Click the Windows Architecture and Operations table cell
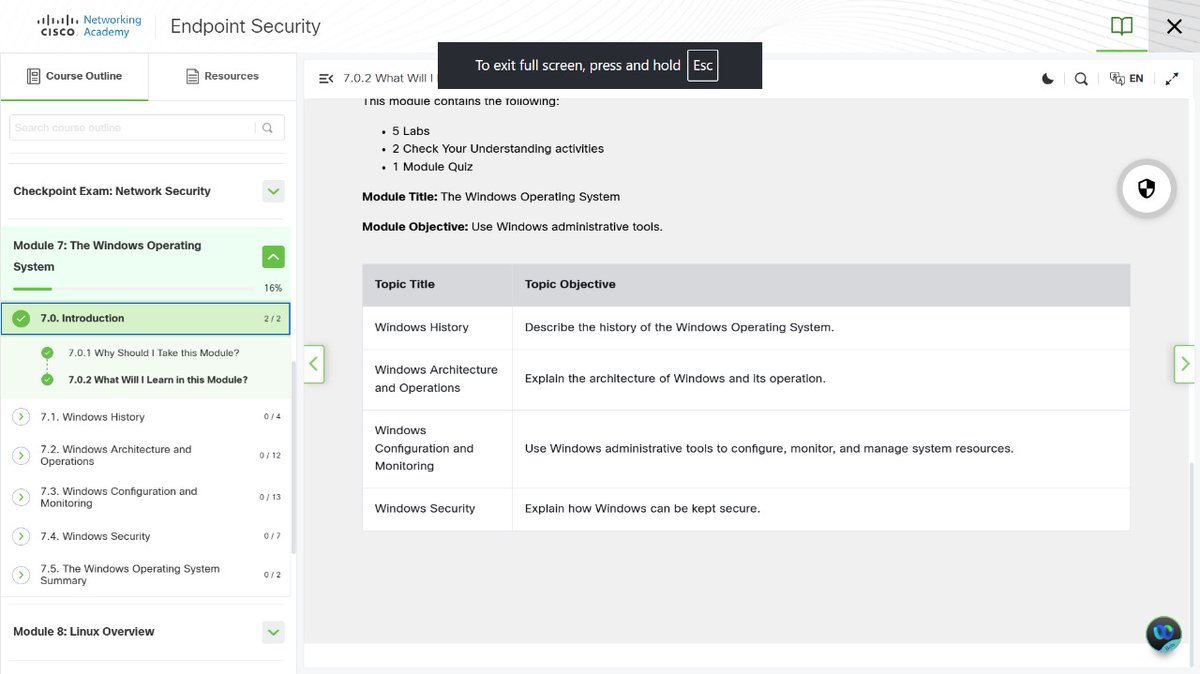The image size is (1200, 674). [x=437, y=379]
